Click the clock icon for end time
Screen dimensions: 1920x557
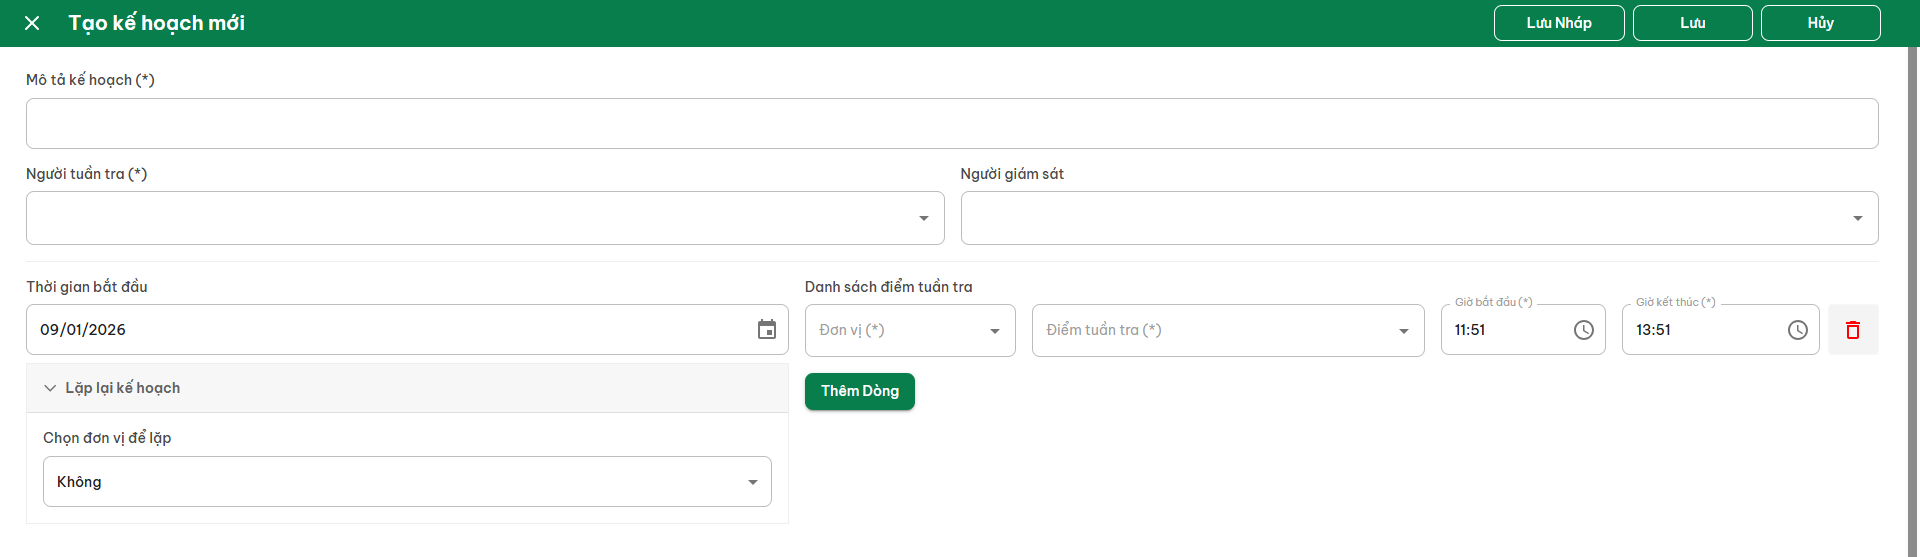click(x=1797, y=330)
